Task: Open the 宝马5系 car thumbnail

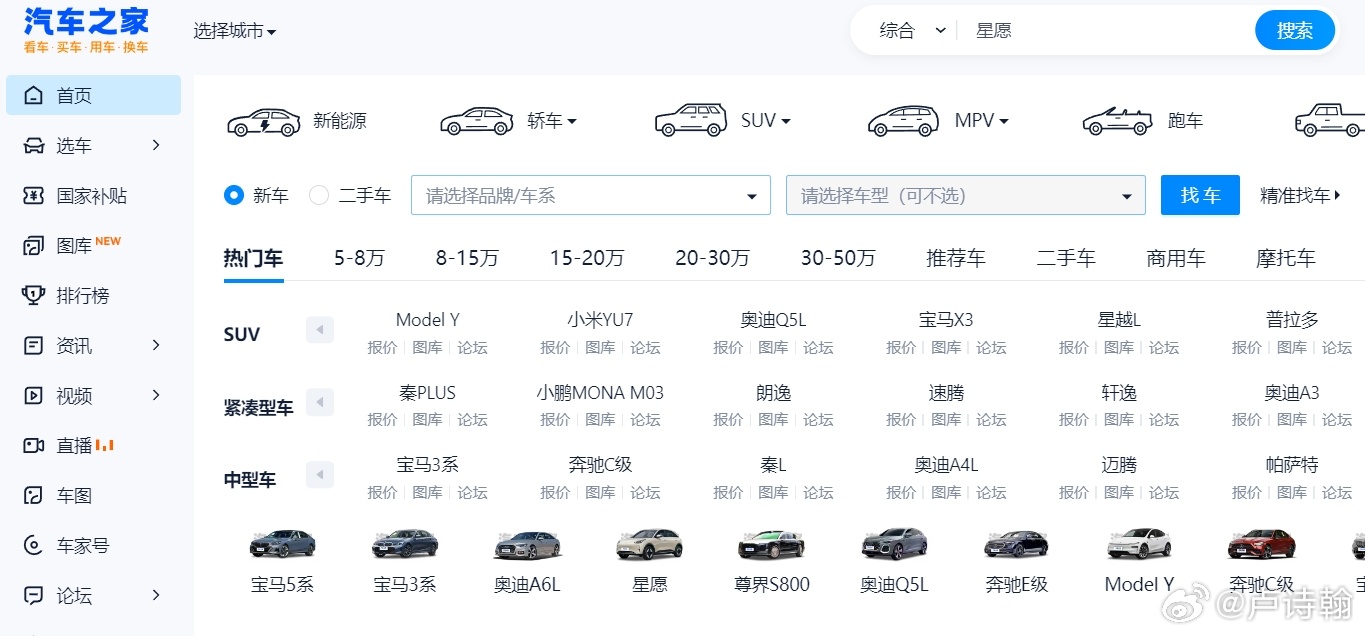Action: click(282, 545)
